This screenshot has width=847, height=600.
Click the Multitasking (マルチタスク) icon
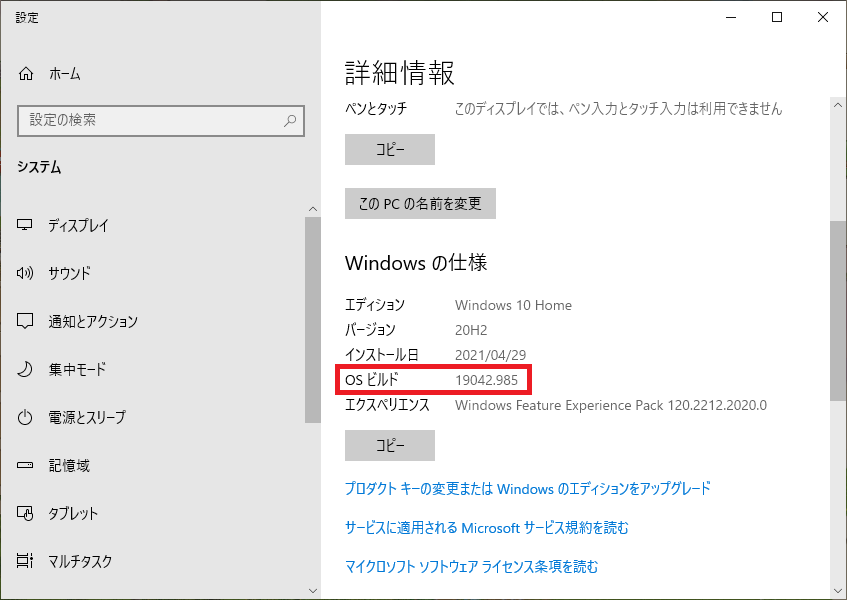tap(25, 561)
